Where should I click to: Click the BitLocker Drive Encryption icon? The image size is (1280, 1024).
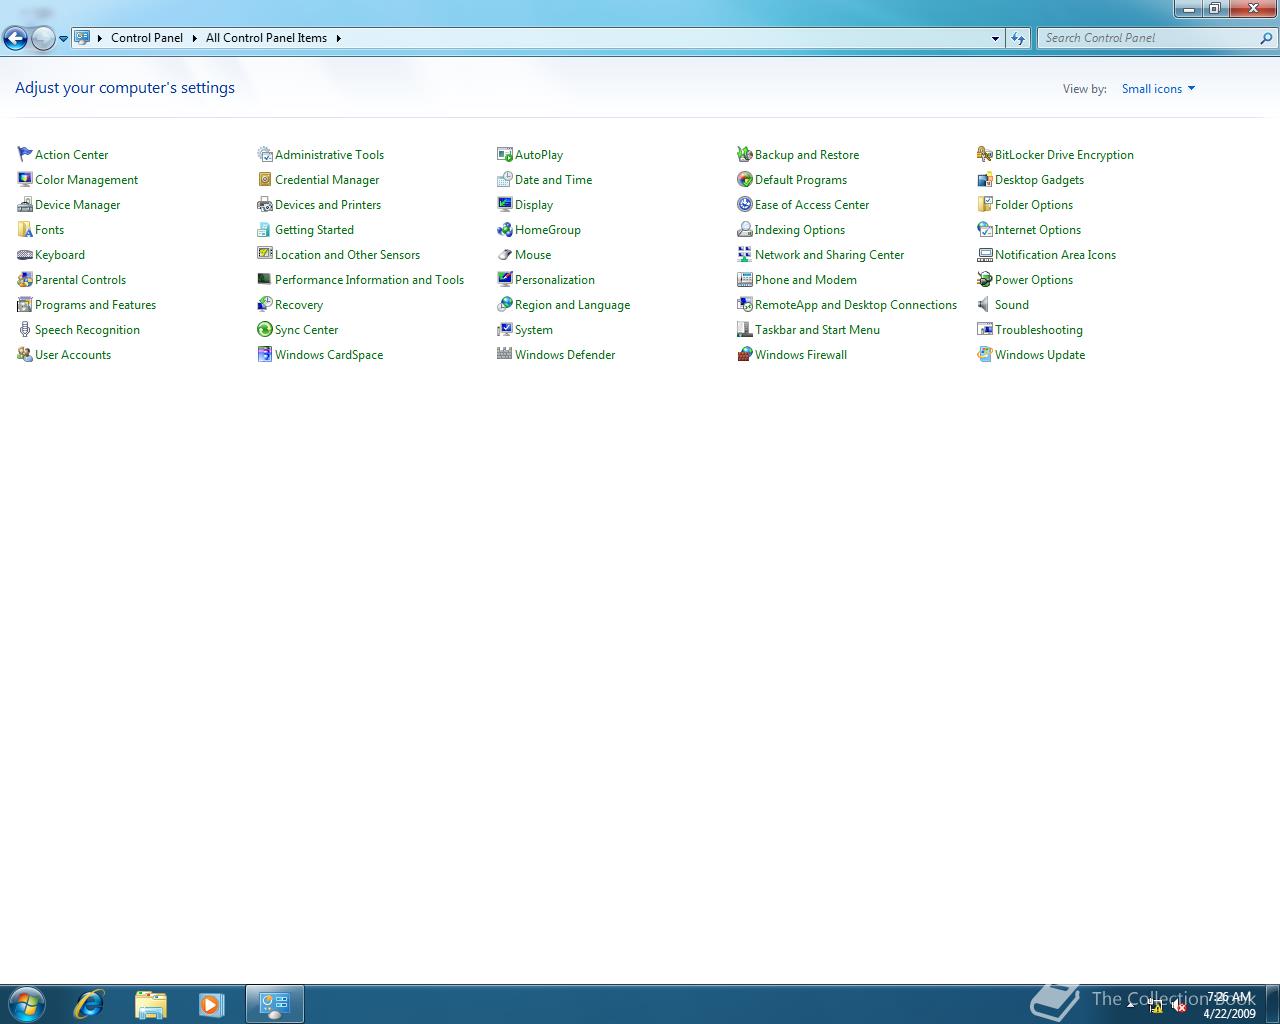tap(985, 154)
